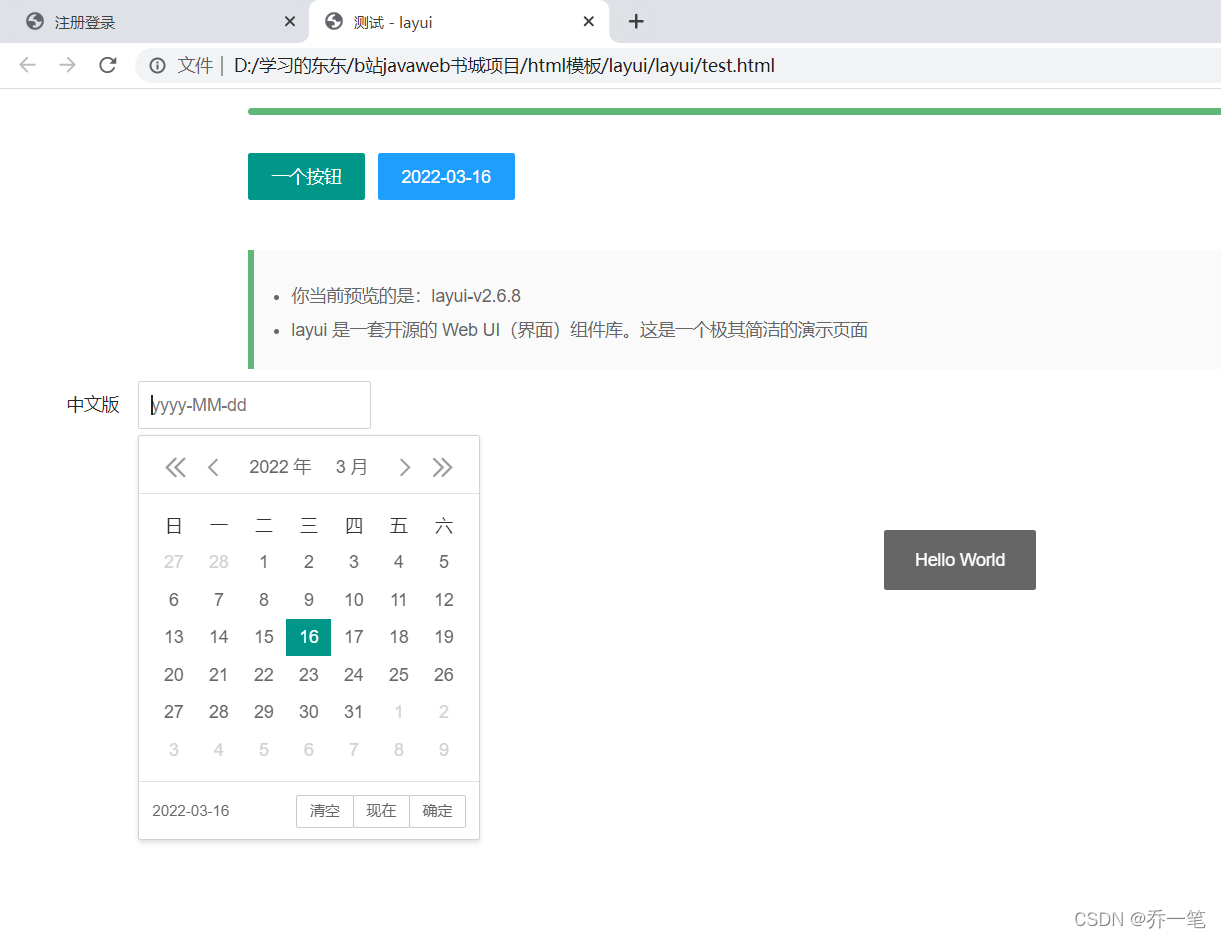Choose day 17 in calendar
The height and width of the screenshot is (938, 1221).
[354, 637]
